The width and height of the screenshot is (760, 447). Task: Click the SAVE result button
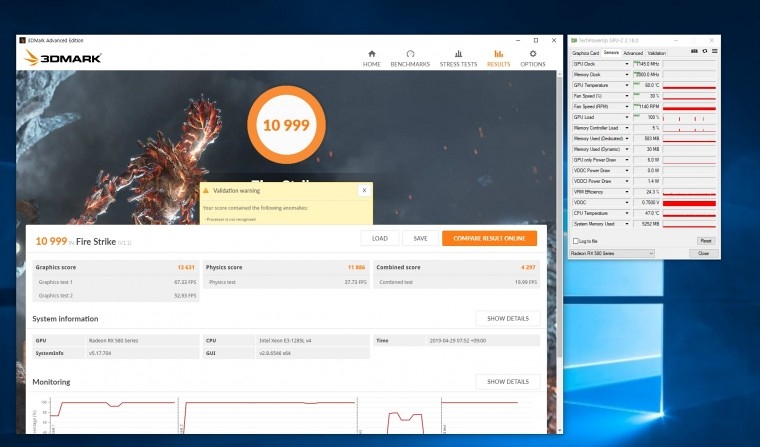tap(420, 239)
